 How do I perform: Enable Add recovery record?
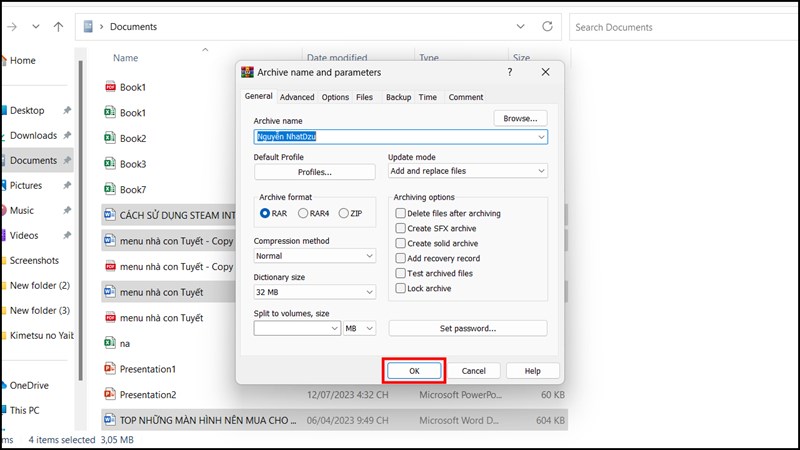pyautogui.click(x=401, y=258)
